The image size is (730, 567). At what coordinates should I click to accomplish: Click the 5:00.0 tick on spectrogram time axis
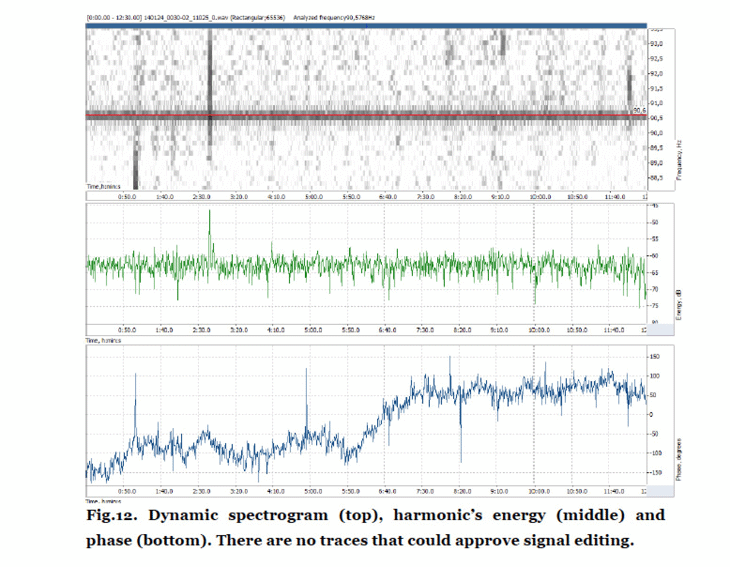(312, 197)
